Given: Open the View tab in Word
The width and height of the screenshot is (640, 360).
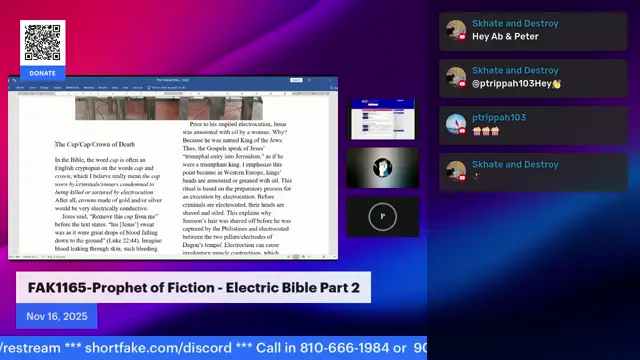Looking at the screenshot, I should 115,87.
